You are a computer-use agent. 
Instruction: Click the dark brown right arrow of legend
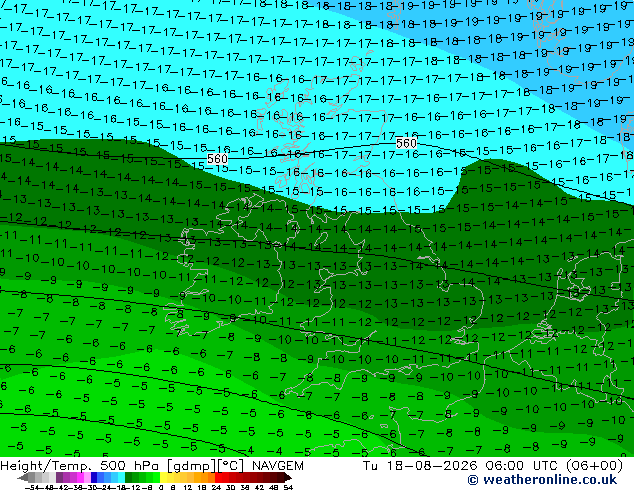288,477
